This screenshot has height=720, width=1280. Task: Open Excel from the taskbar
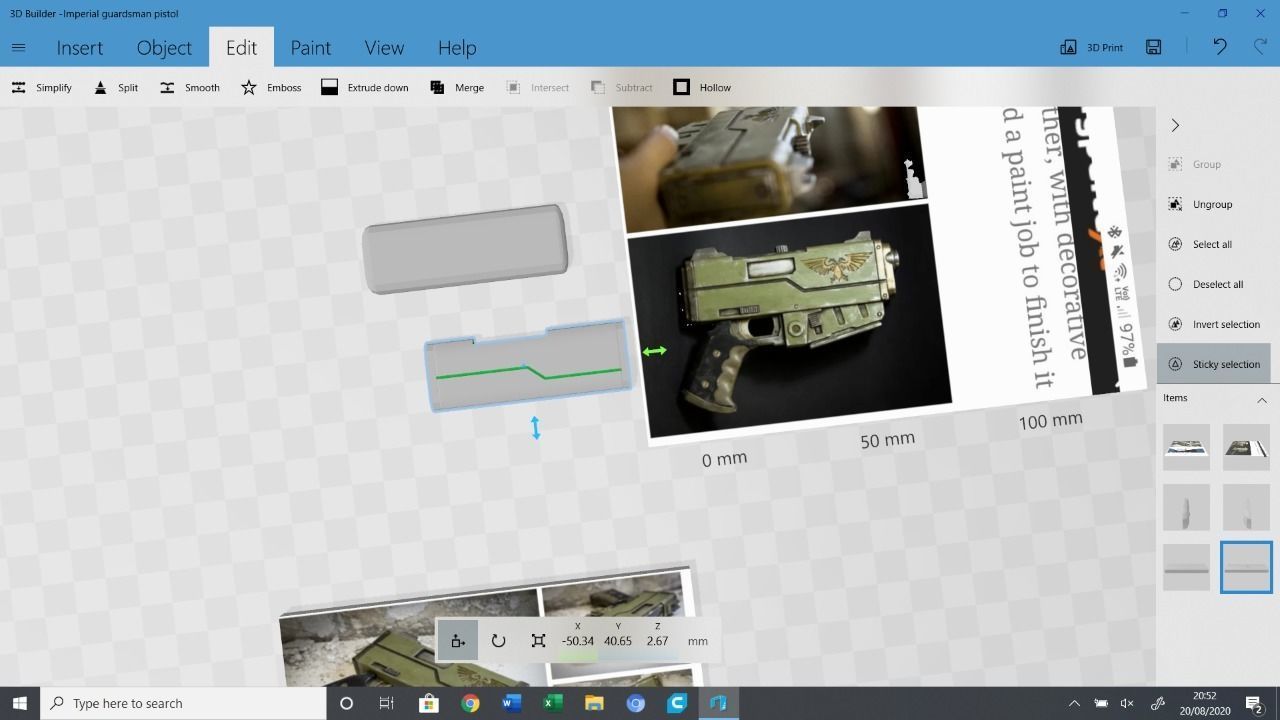(552, 703)
